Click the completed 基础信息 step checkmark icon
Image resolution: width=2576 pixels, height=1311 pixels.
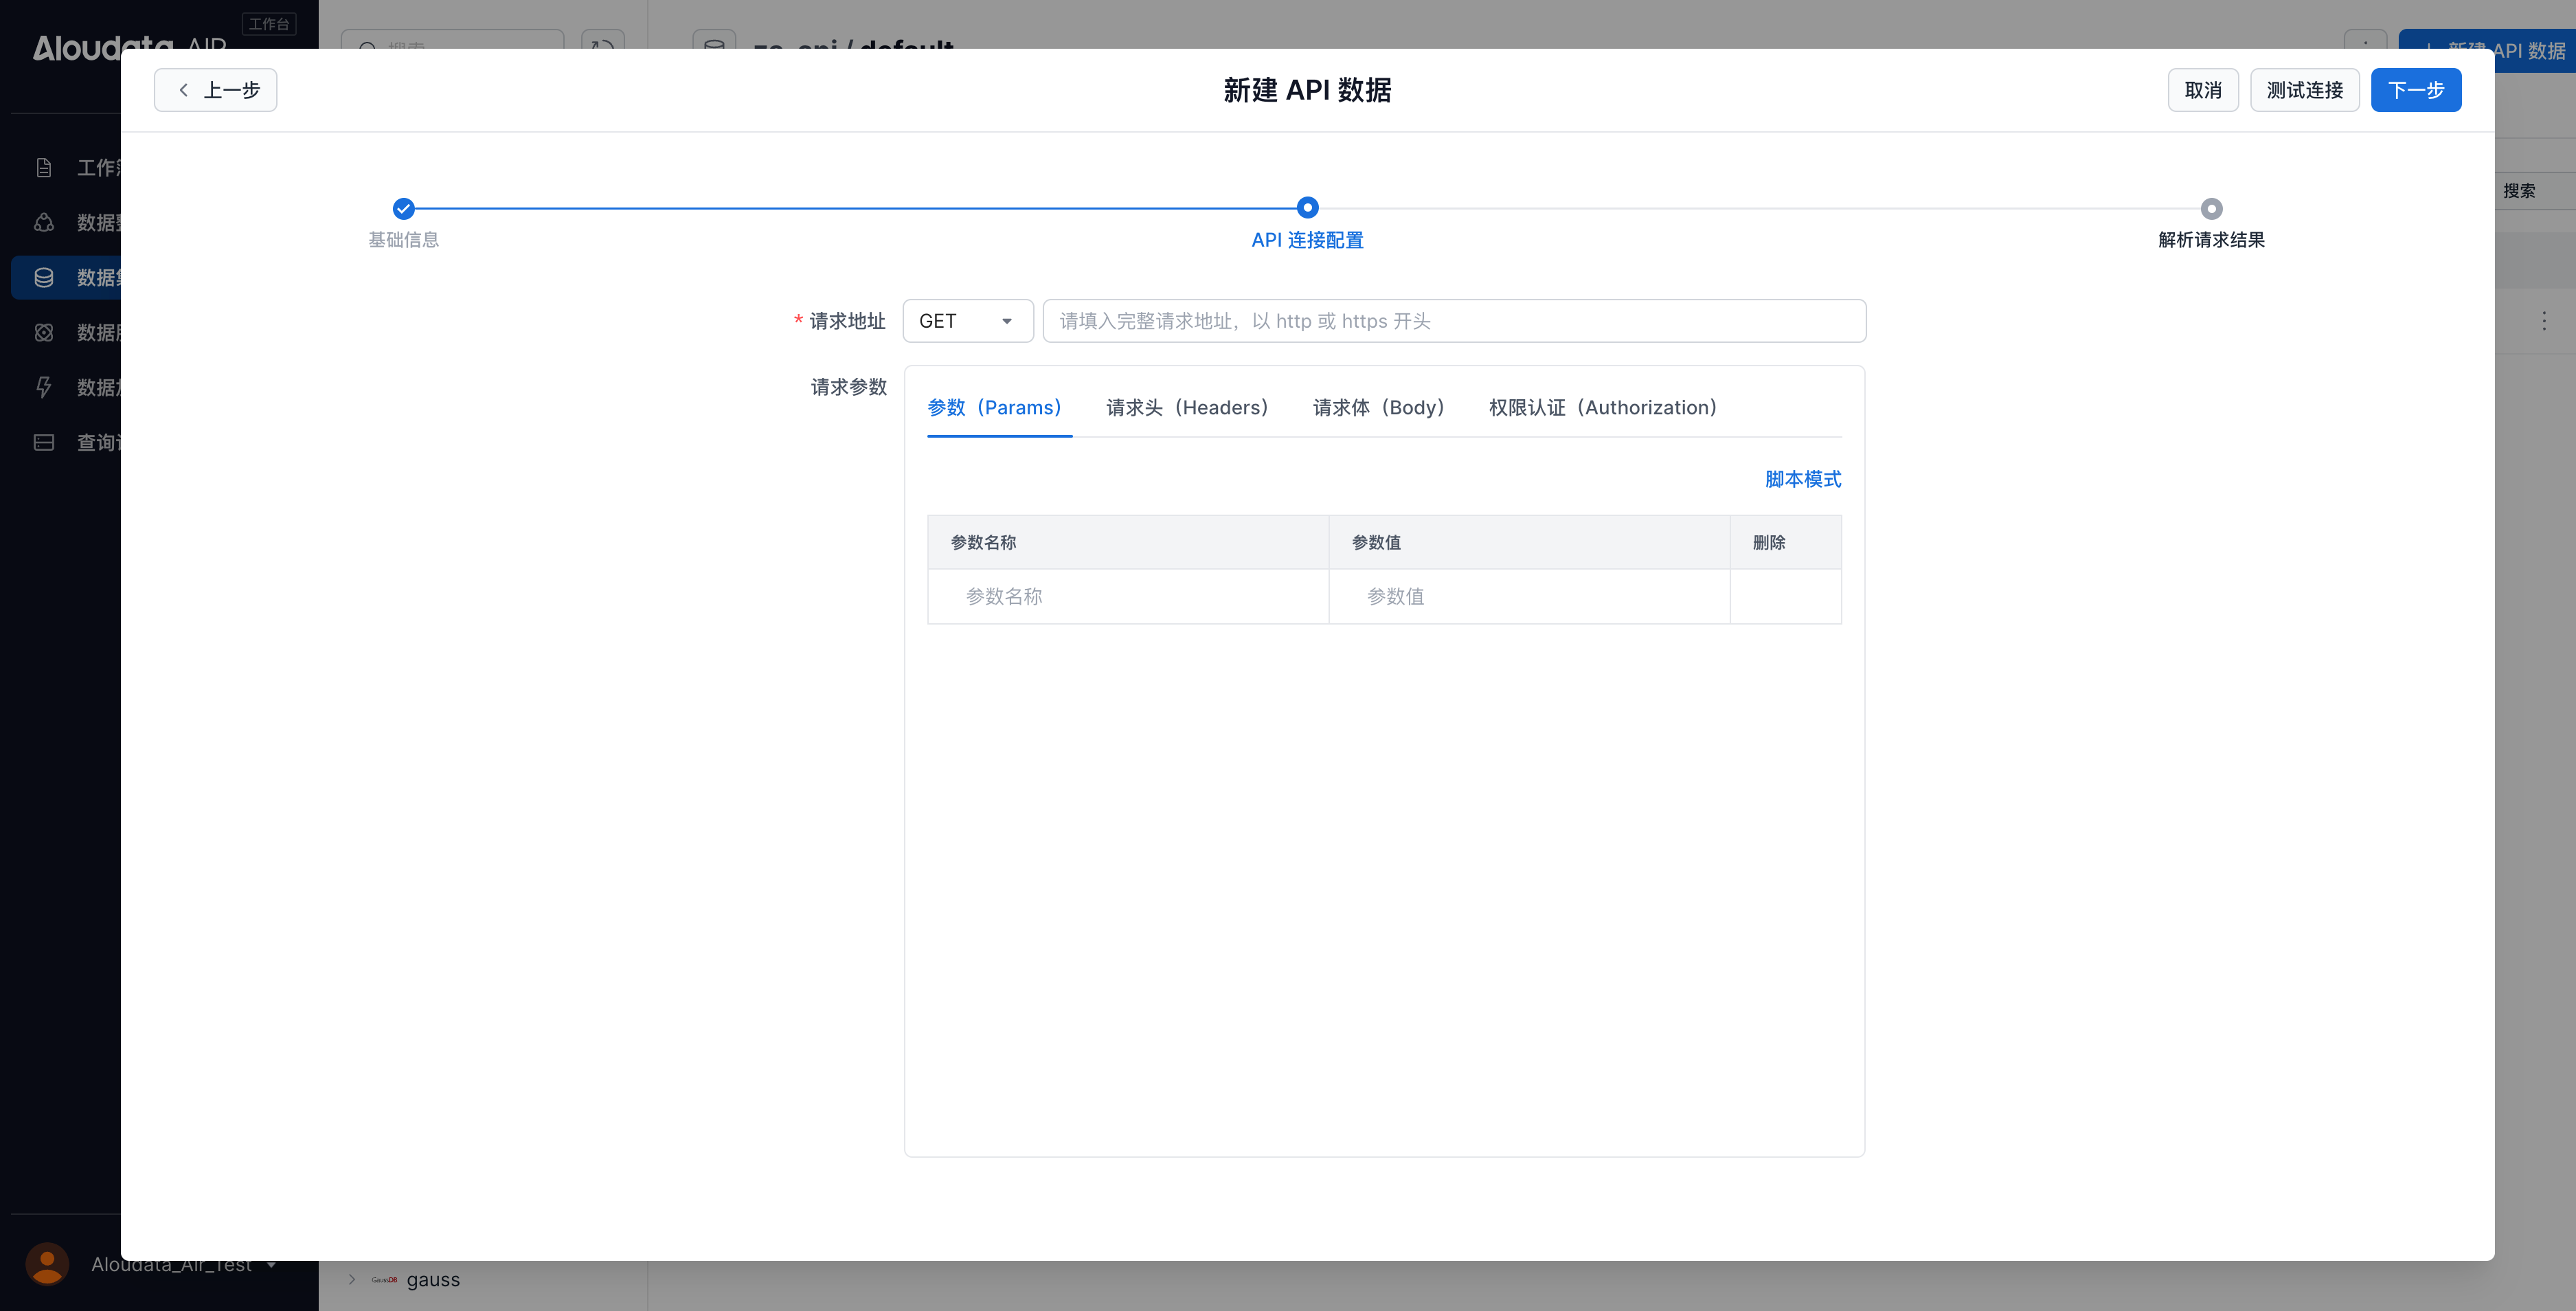(x=403, y=208)
